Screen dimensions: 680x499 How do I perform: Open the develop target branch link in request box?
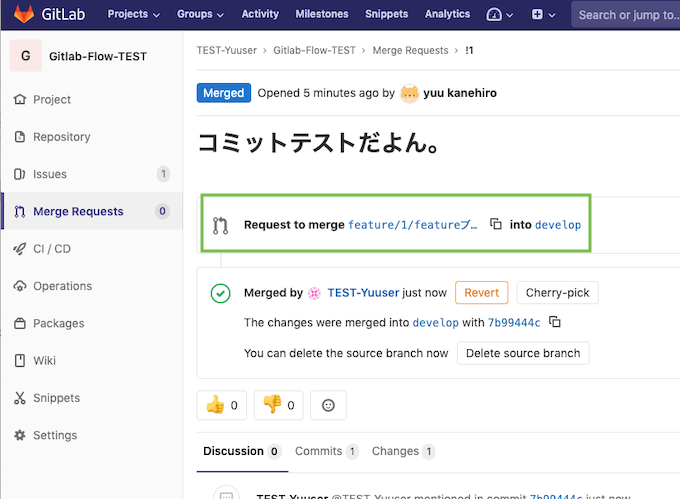click(x=558, y=225)
